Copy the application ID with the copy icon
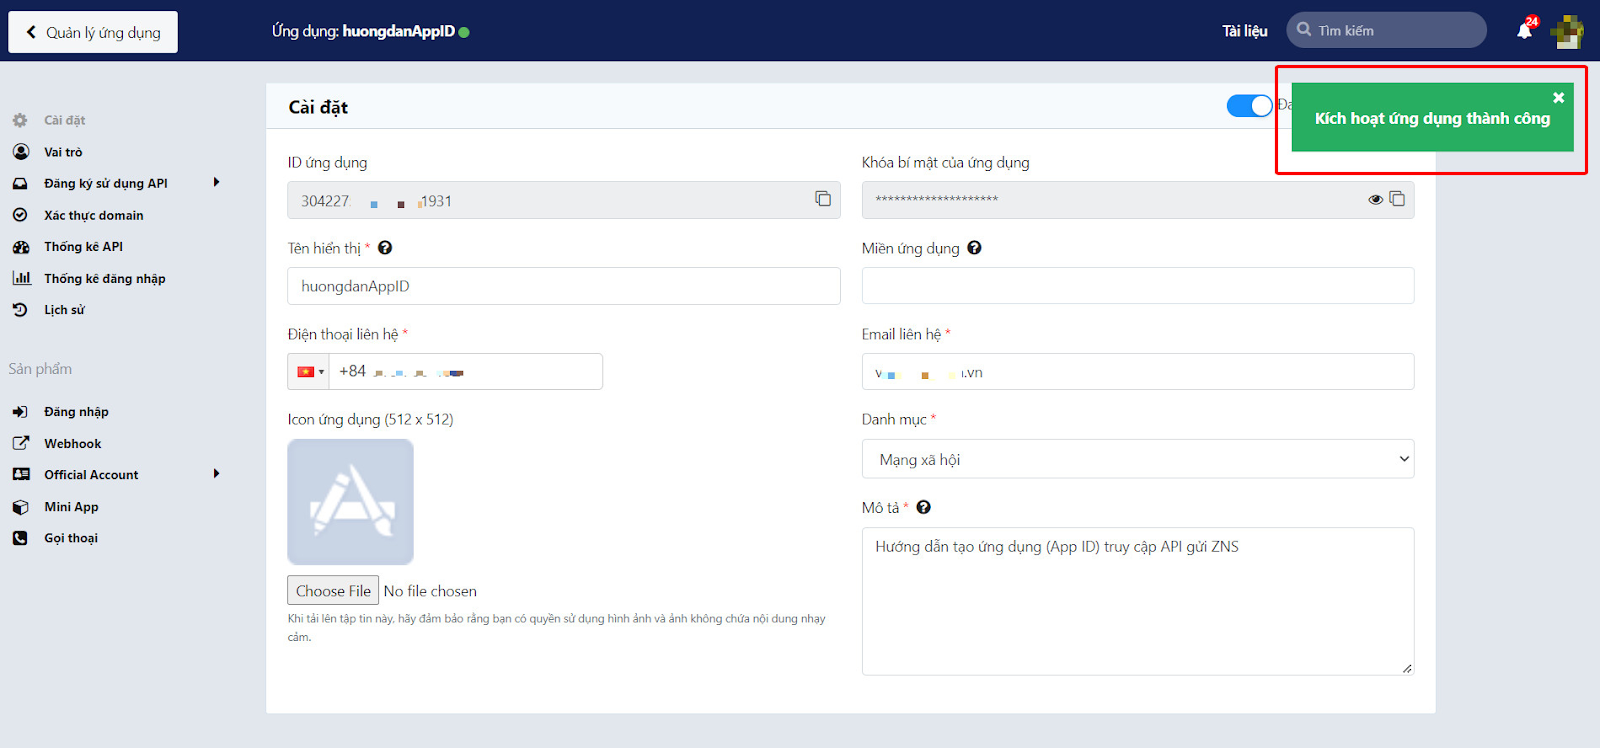Image resolution: width=1600 pixels, height=748 pixels. [823, 199]
